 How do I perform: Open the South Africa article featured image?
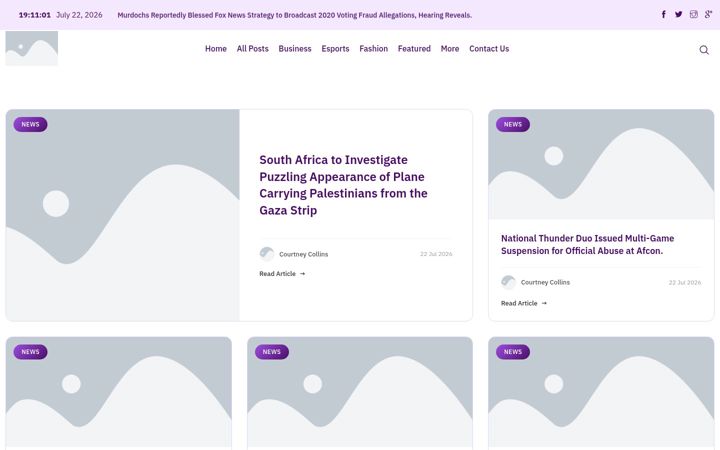coord(123,215)
